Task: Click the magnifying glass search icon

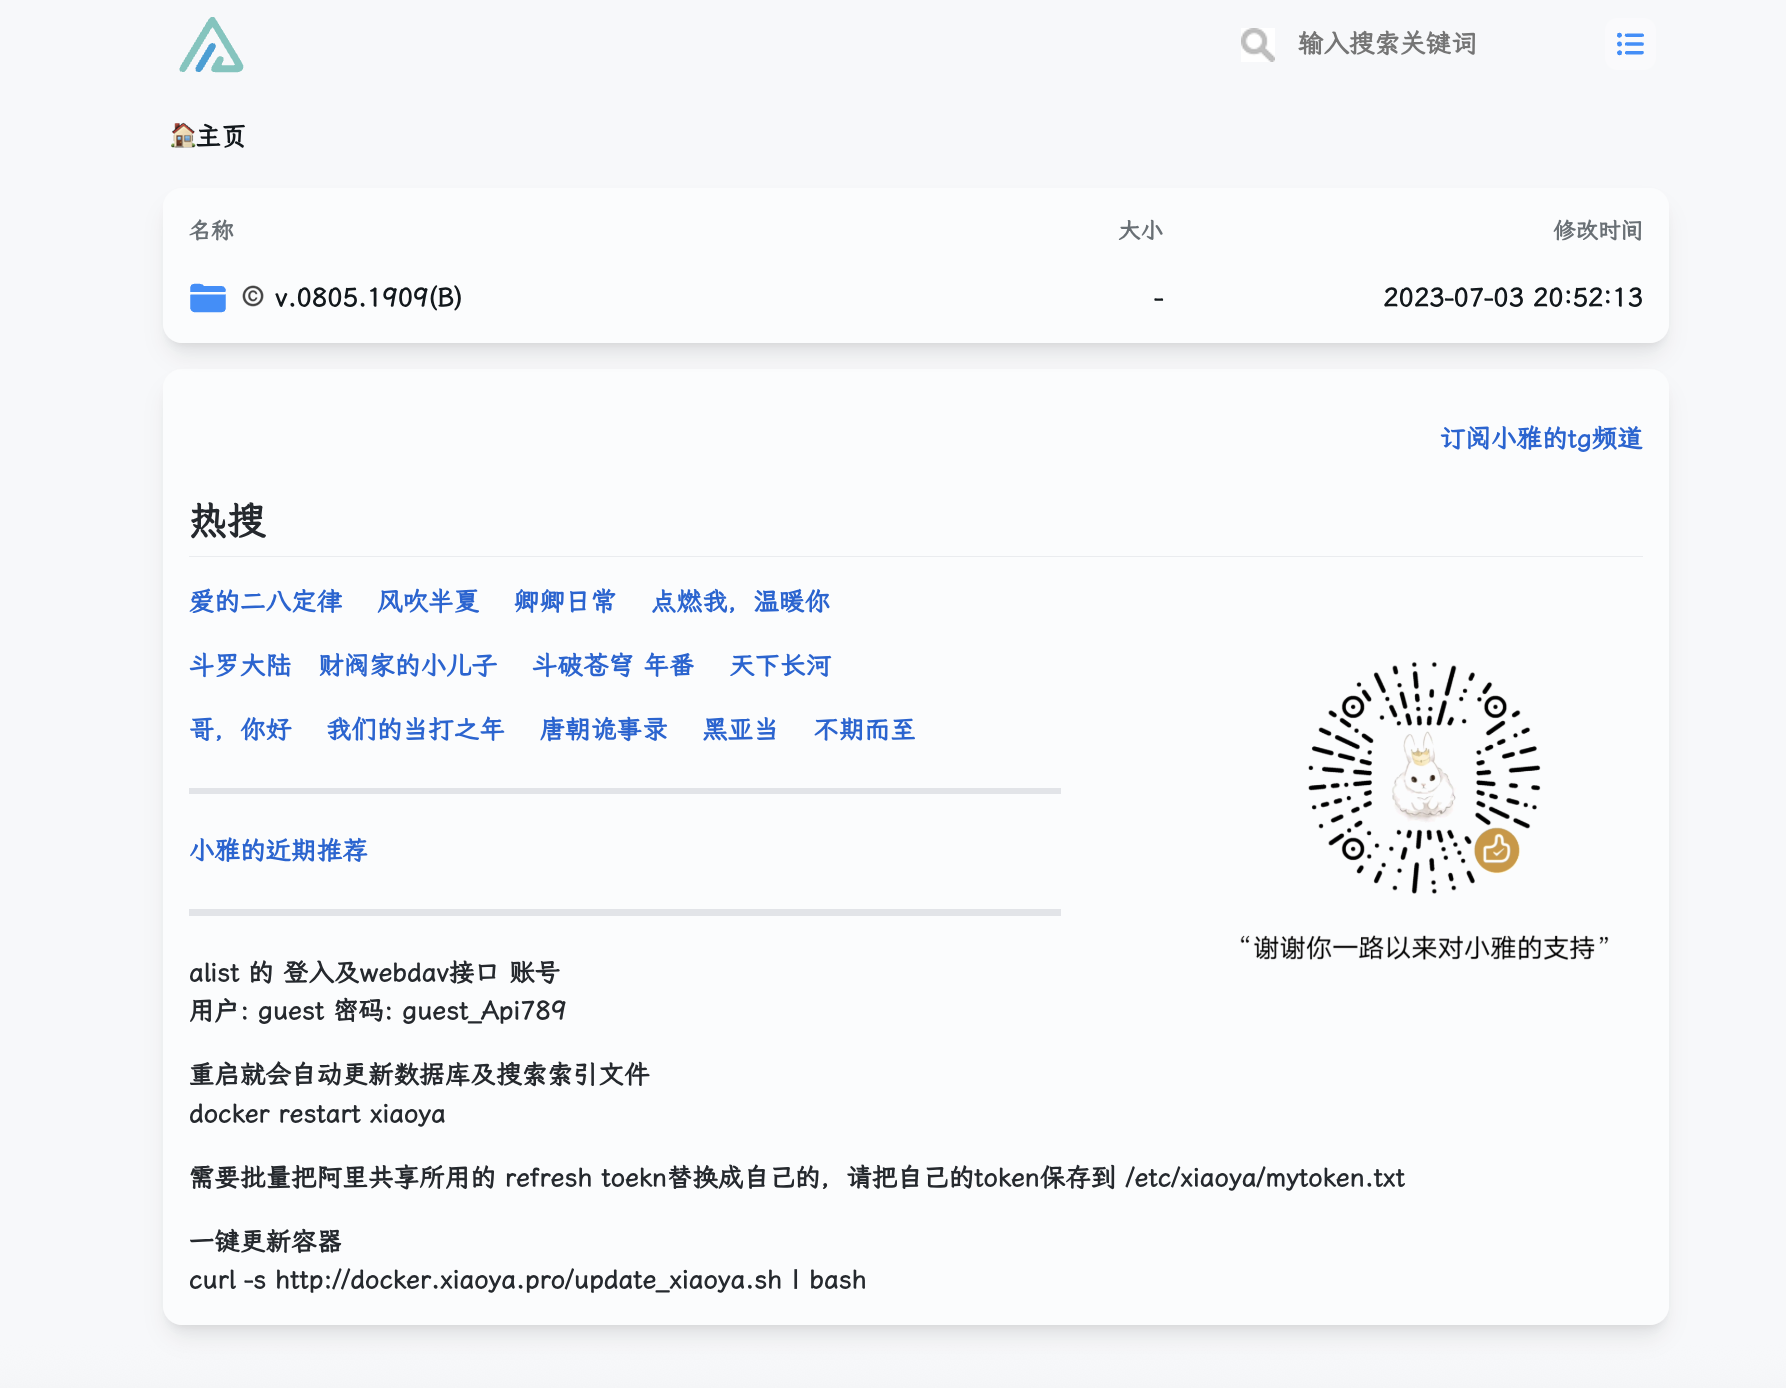Action: (1256, 44)
